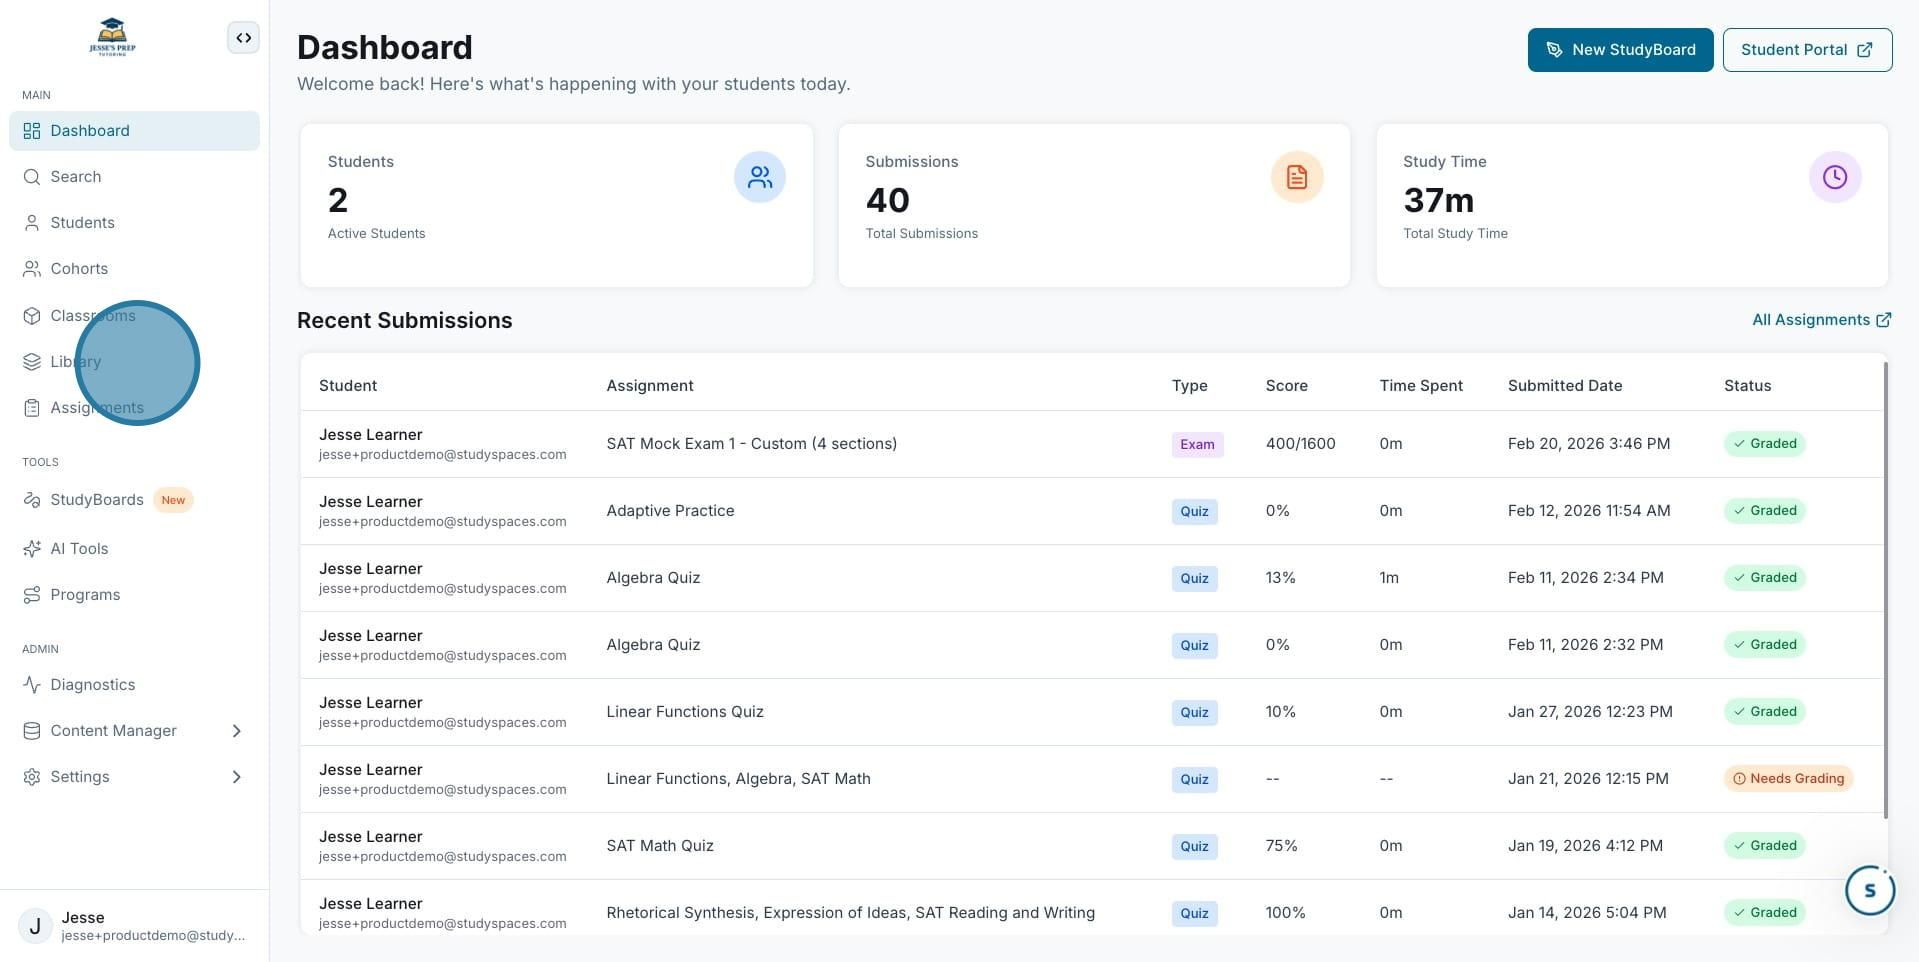The height and width of the screenshot is (962, 1919).
Task: Open Cohorts from the sidebar
Action: 134,269
